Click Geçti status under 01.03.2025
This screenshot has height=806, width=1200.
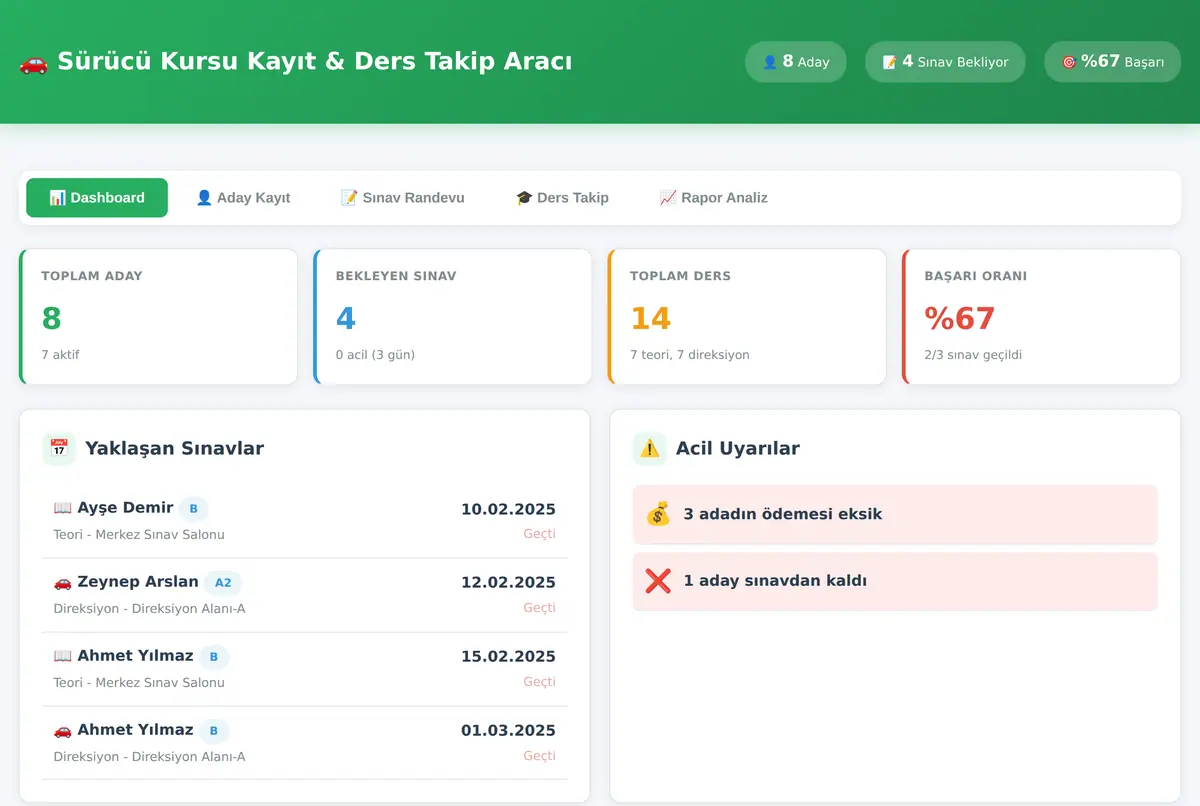tap(539, 756)
